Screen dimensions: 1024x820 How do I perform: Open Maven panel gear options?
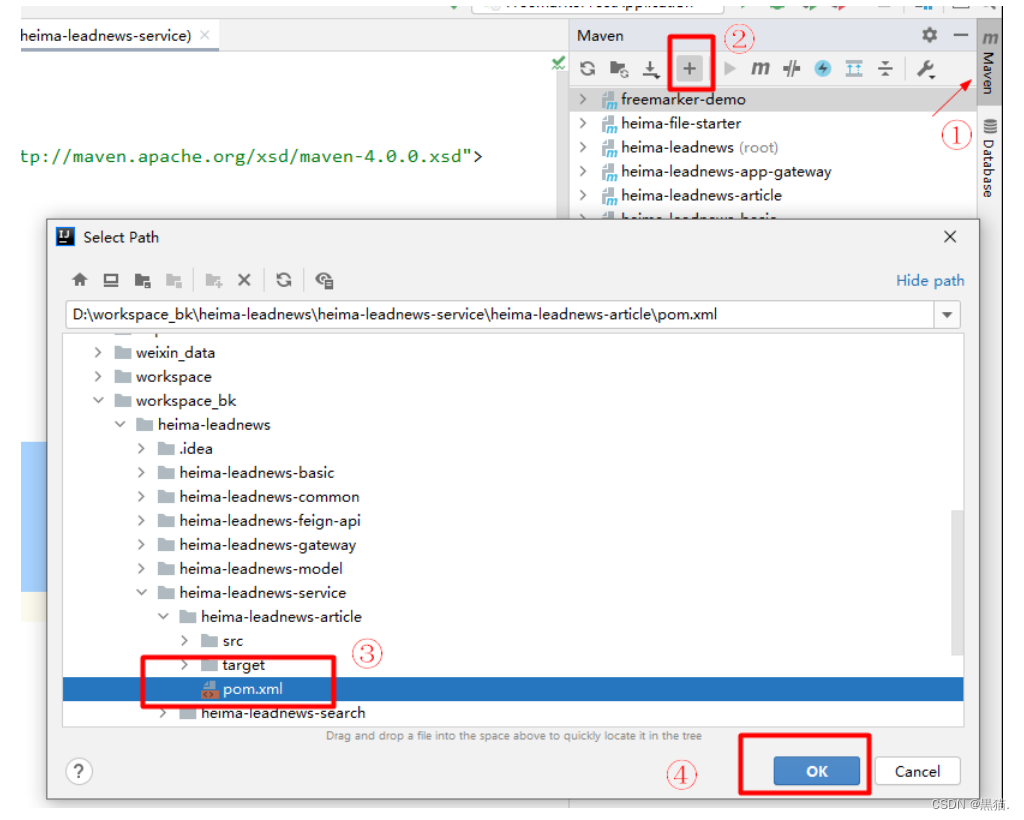point(929,35)
